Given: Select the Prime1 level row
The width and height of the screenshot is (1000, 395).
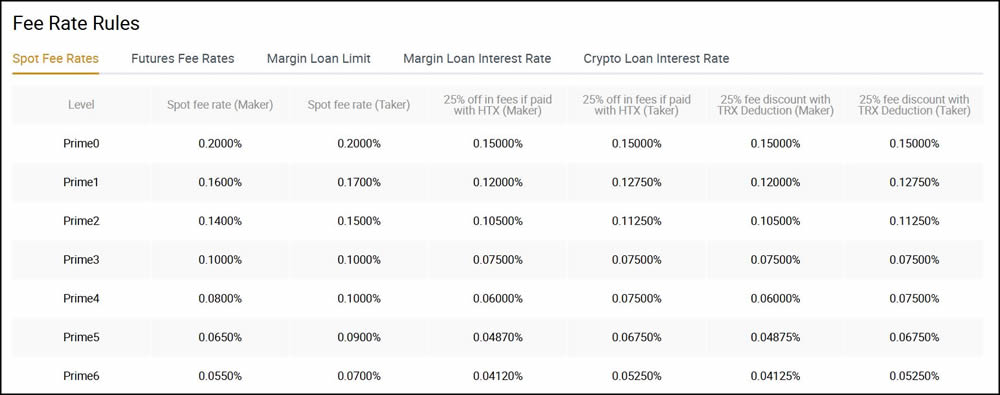Looking at the screenshot, I should tap(497, 183).
